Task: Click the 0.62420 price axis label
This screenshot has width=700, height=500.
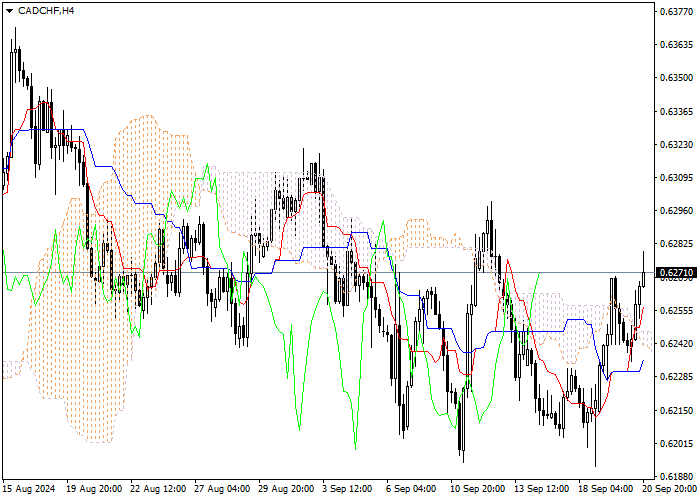Action: point(676,344)
